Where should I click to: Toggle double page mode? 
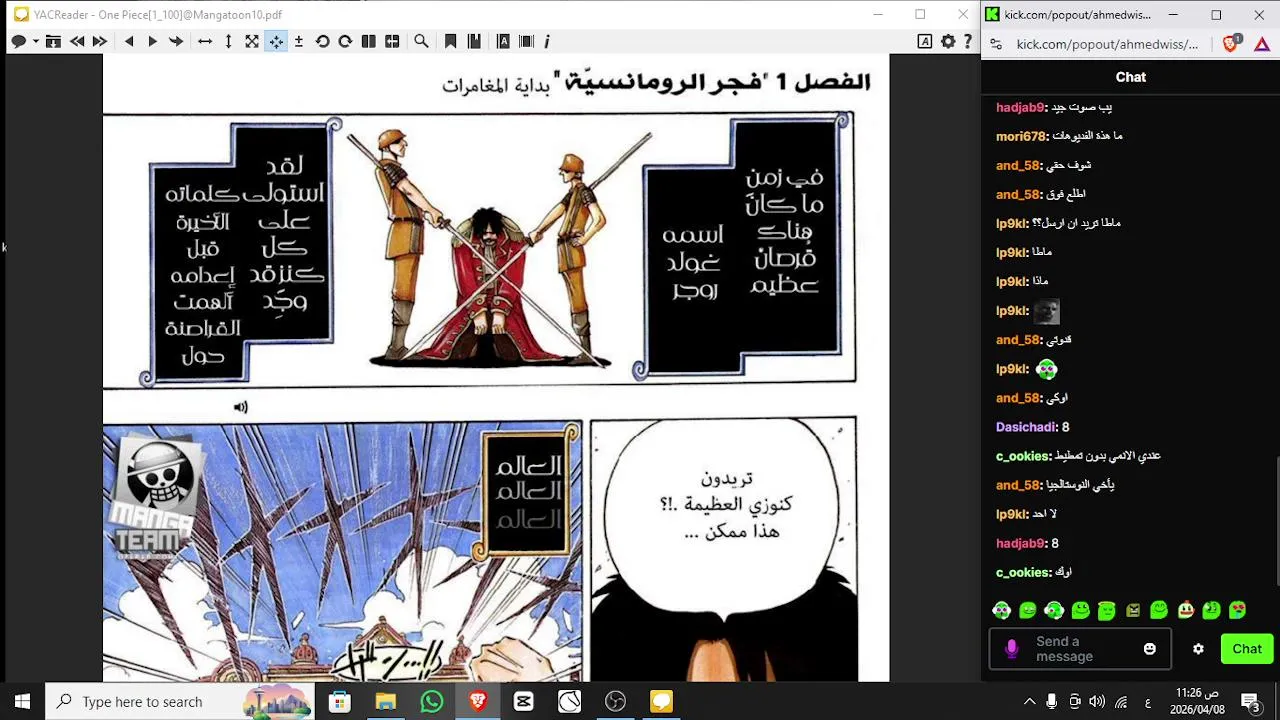click(369, 41)
